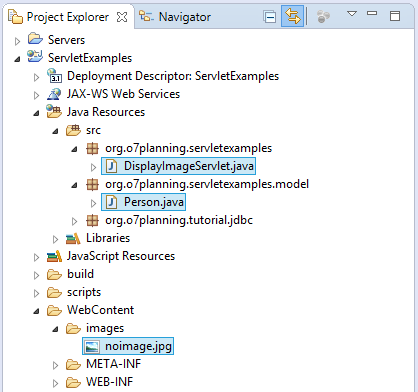Expand the Deployment Descriptor node
Viewport: 418px width, 392px height.
(x=36, y=77)
